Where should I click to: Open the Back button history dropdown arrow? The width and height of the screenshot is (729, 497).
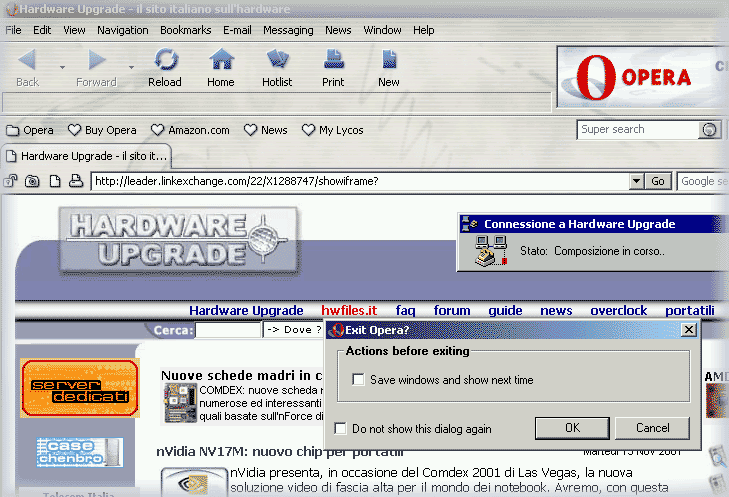(x=62, y=68)
